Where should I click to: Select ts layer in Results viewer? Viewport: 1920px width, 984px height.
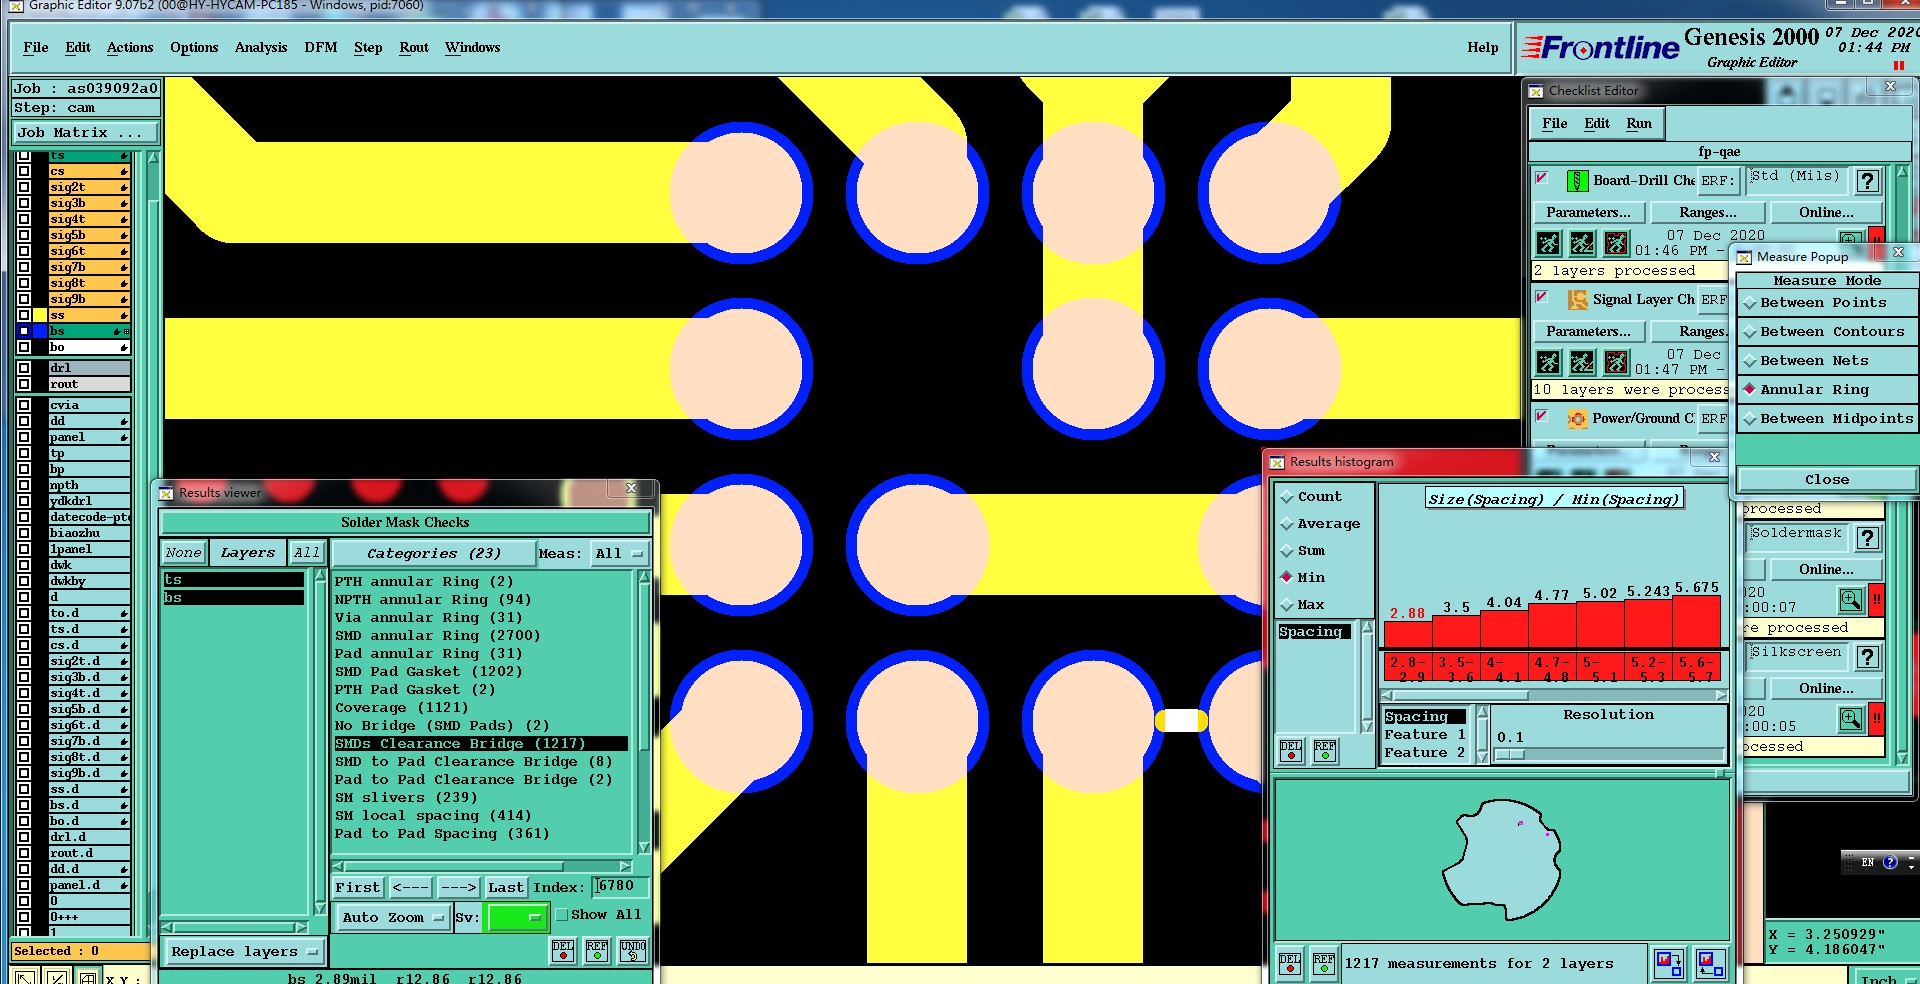(233, 580)
